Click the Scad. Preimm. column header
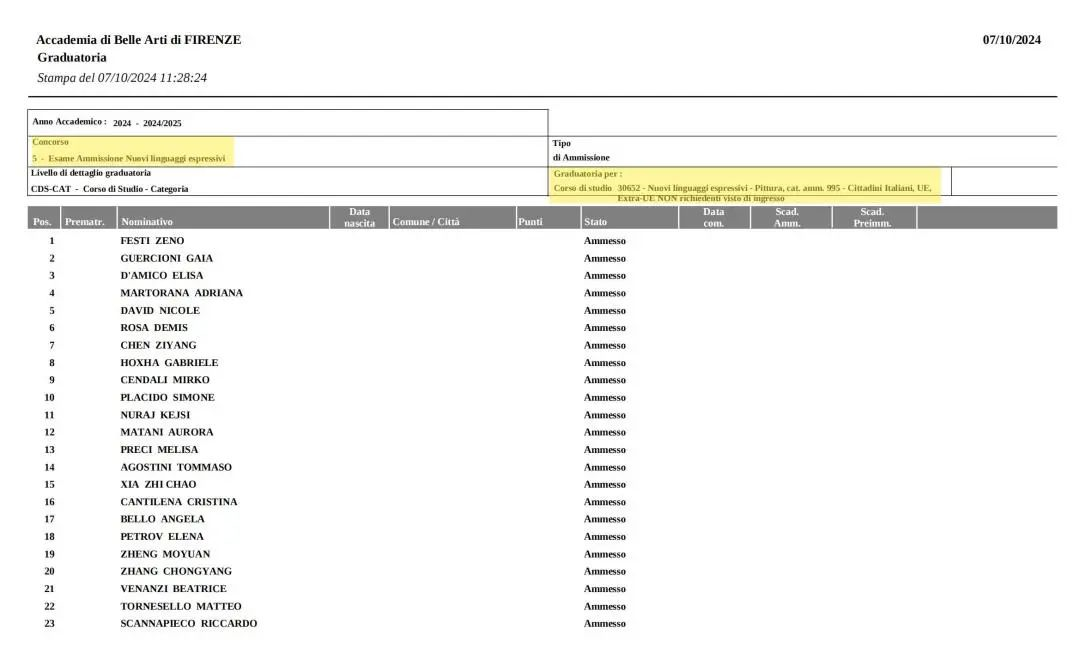1080x656 pixels. (x=872, y=217)
